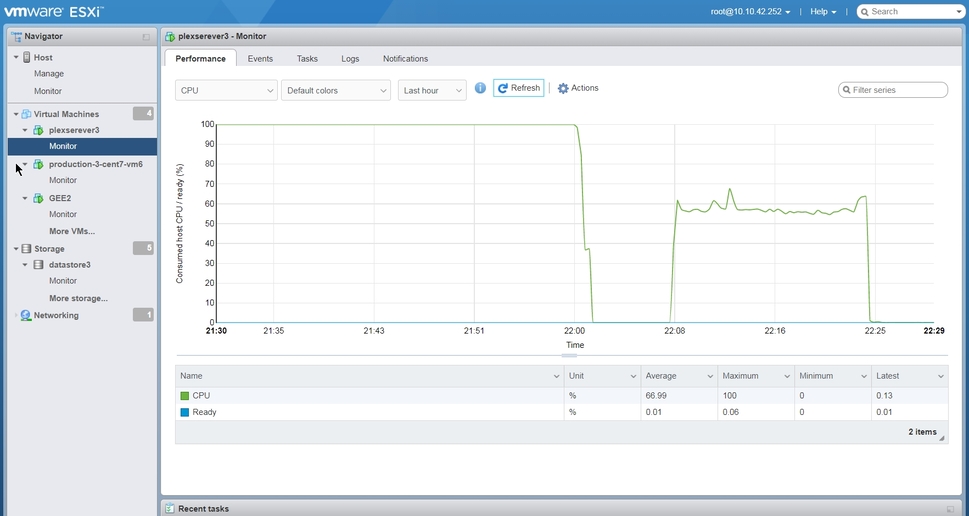Focus the top Search input field
The height and width of the screenshot is (516, 969).
coord(910,12)
